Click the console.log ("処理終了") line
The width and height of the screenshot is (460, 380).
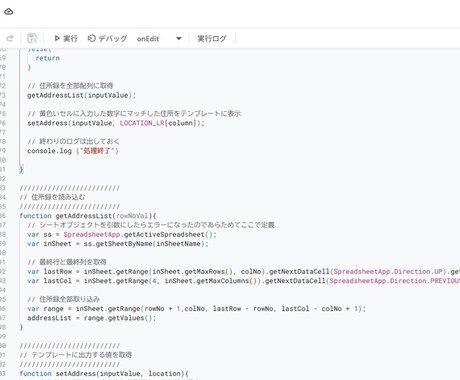click(73, 151)
